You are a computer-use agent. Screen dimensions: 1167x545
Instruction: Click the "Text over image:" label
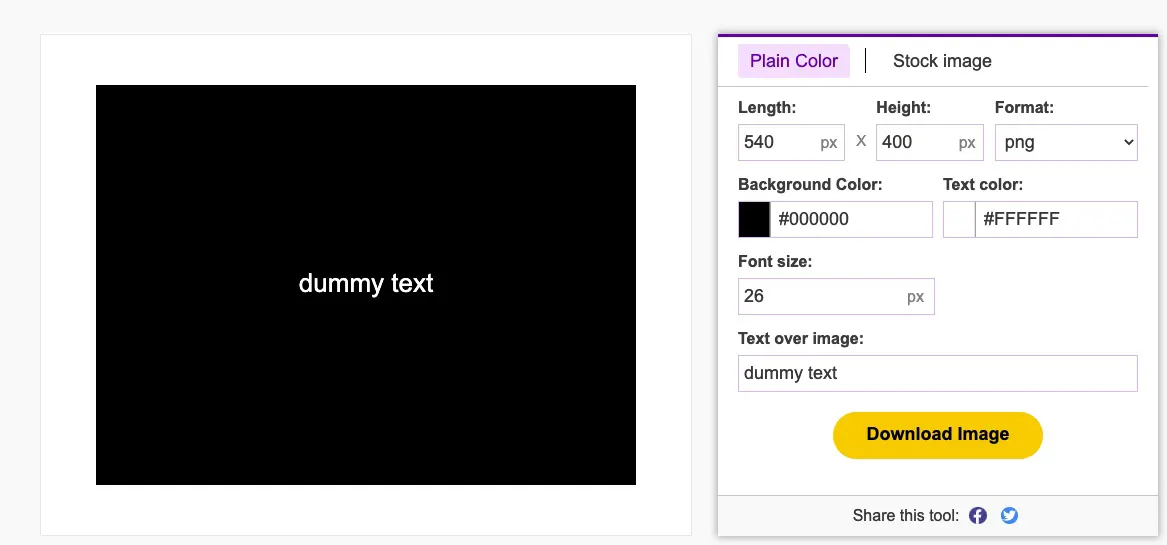click(x=801, y=339)
